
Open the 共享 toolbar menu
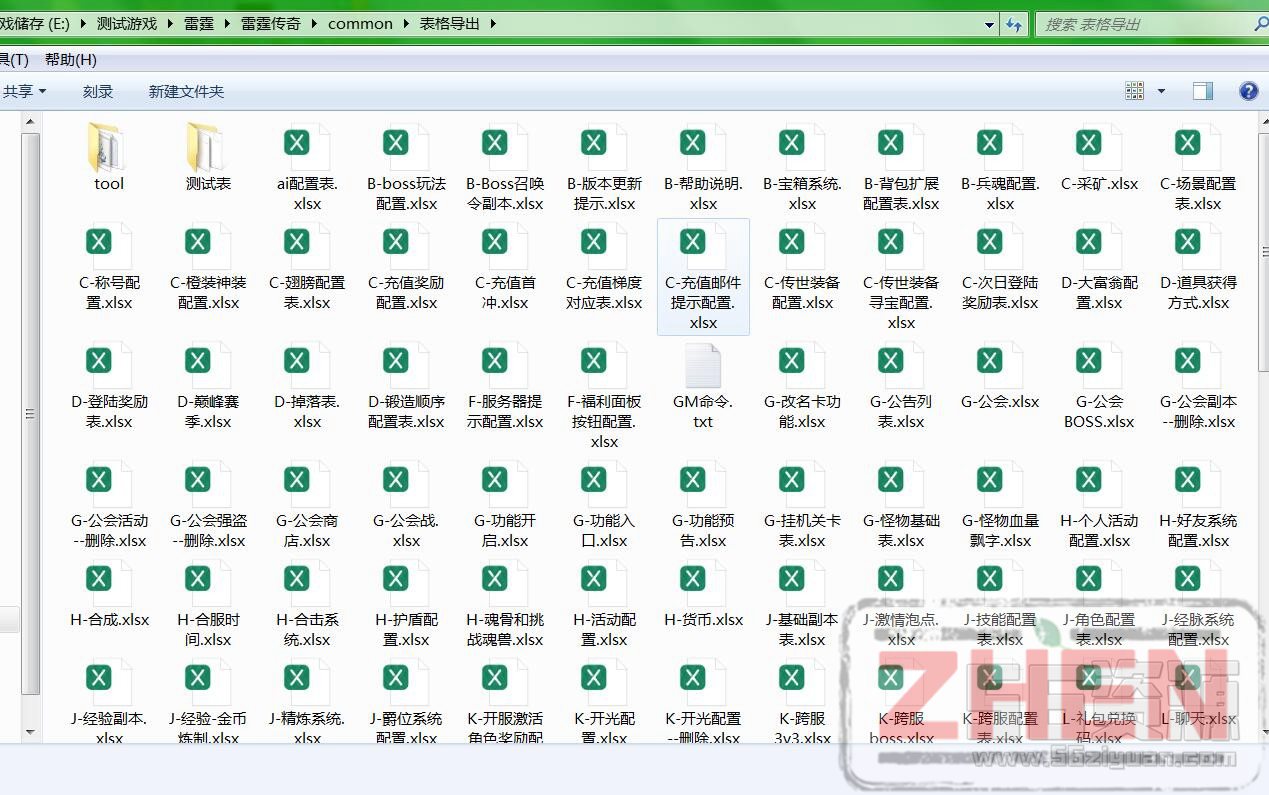24,91
